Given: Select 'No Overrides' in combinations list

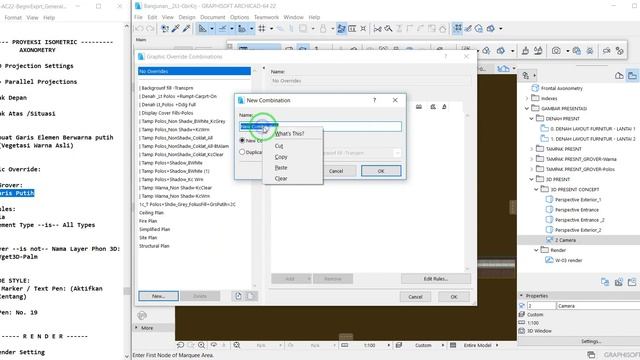Looking at the screenshot, I should coord(194,71).
